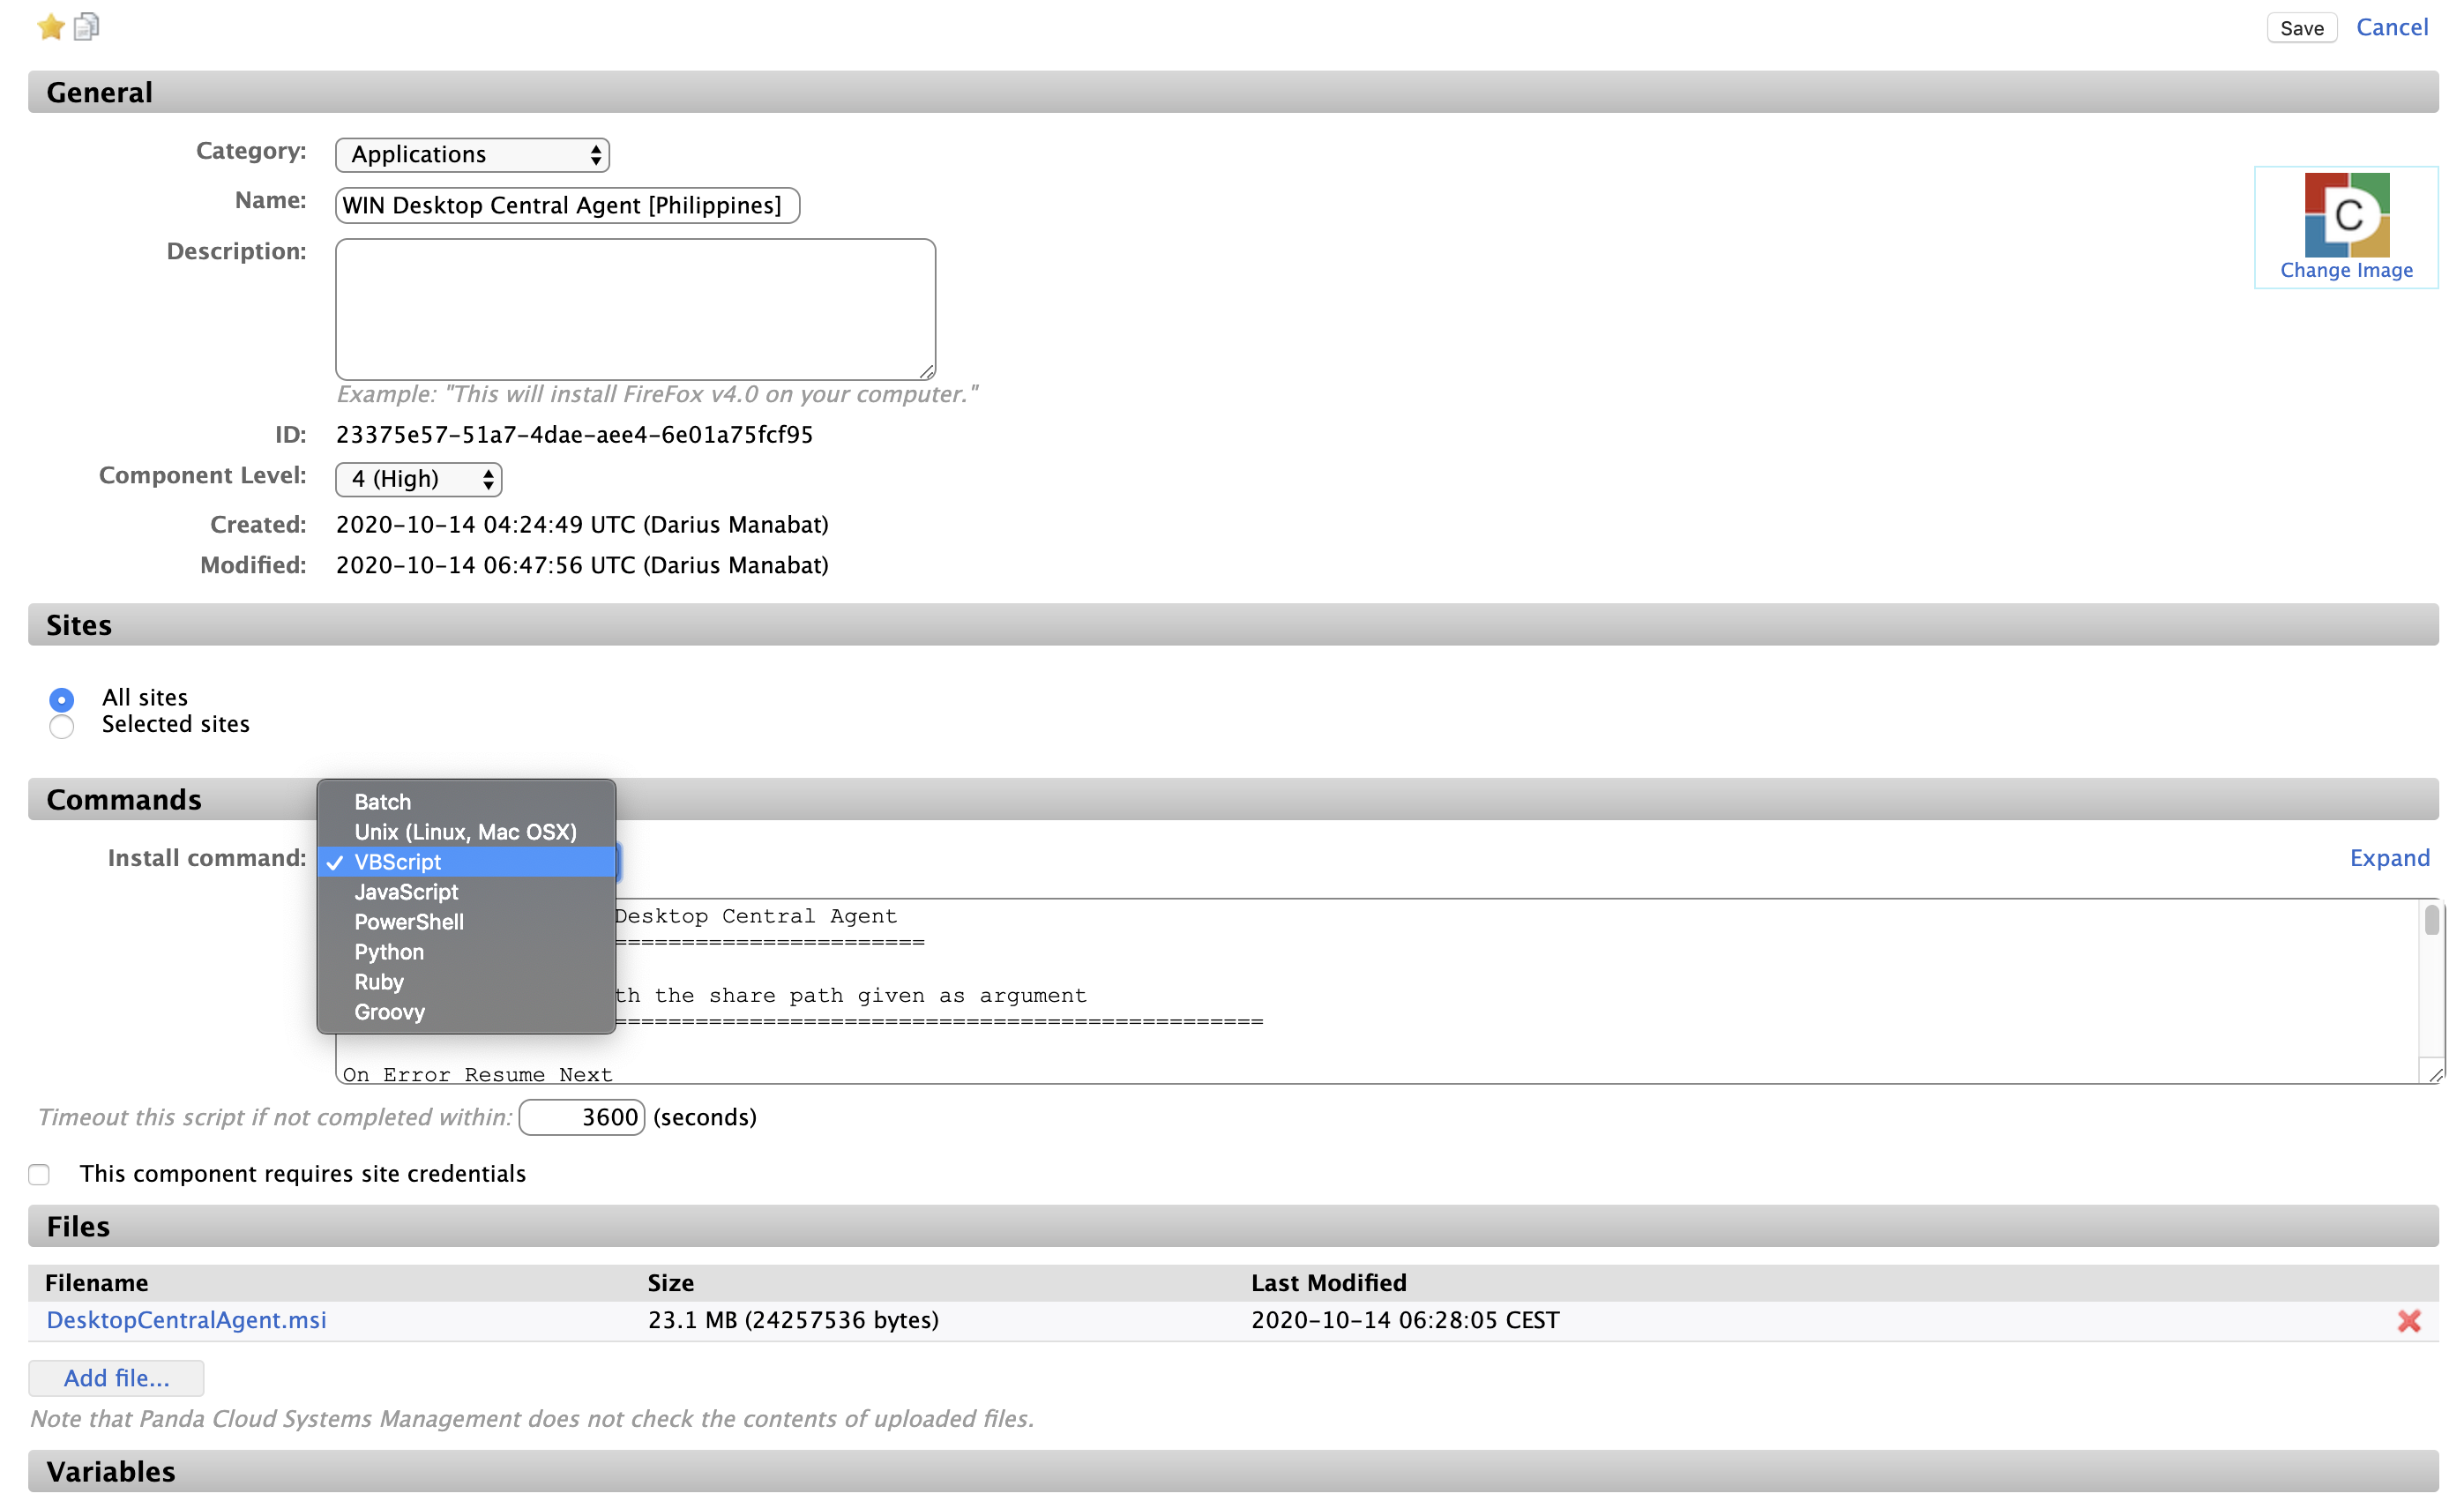Click the copy component document icon

[x=87, y=27]
